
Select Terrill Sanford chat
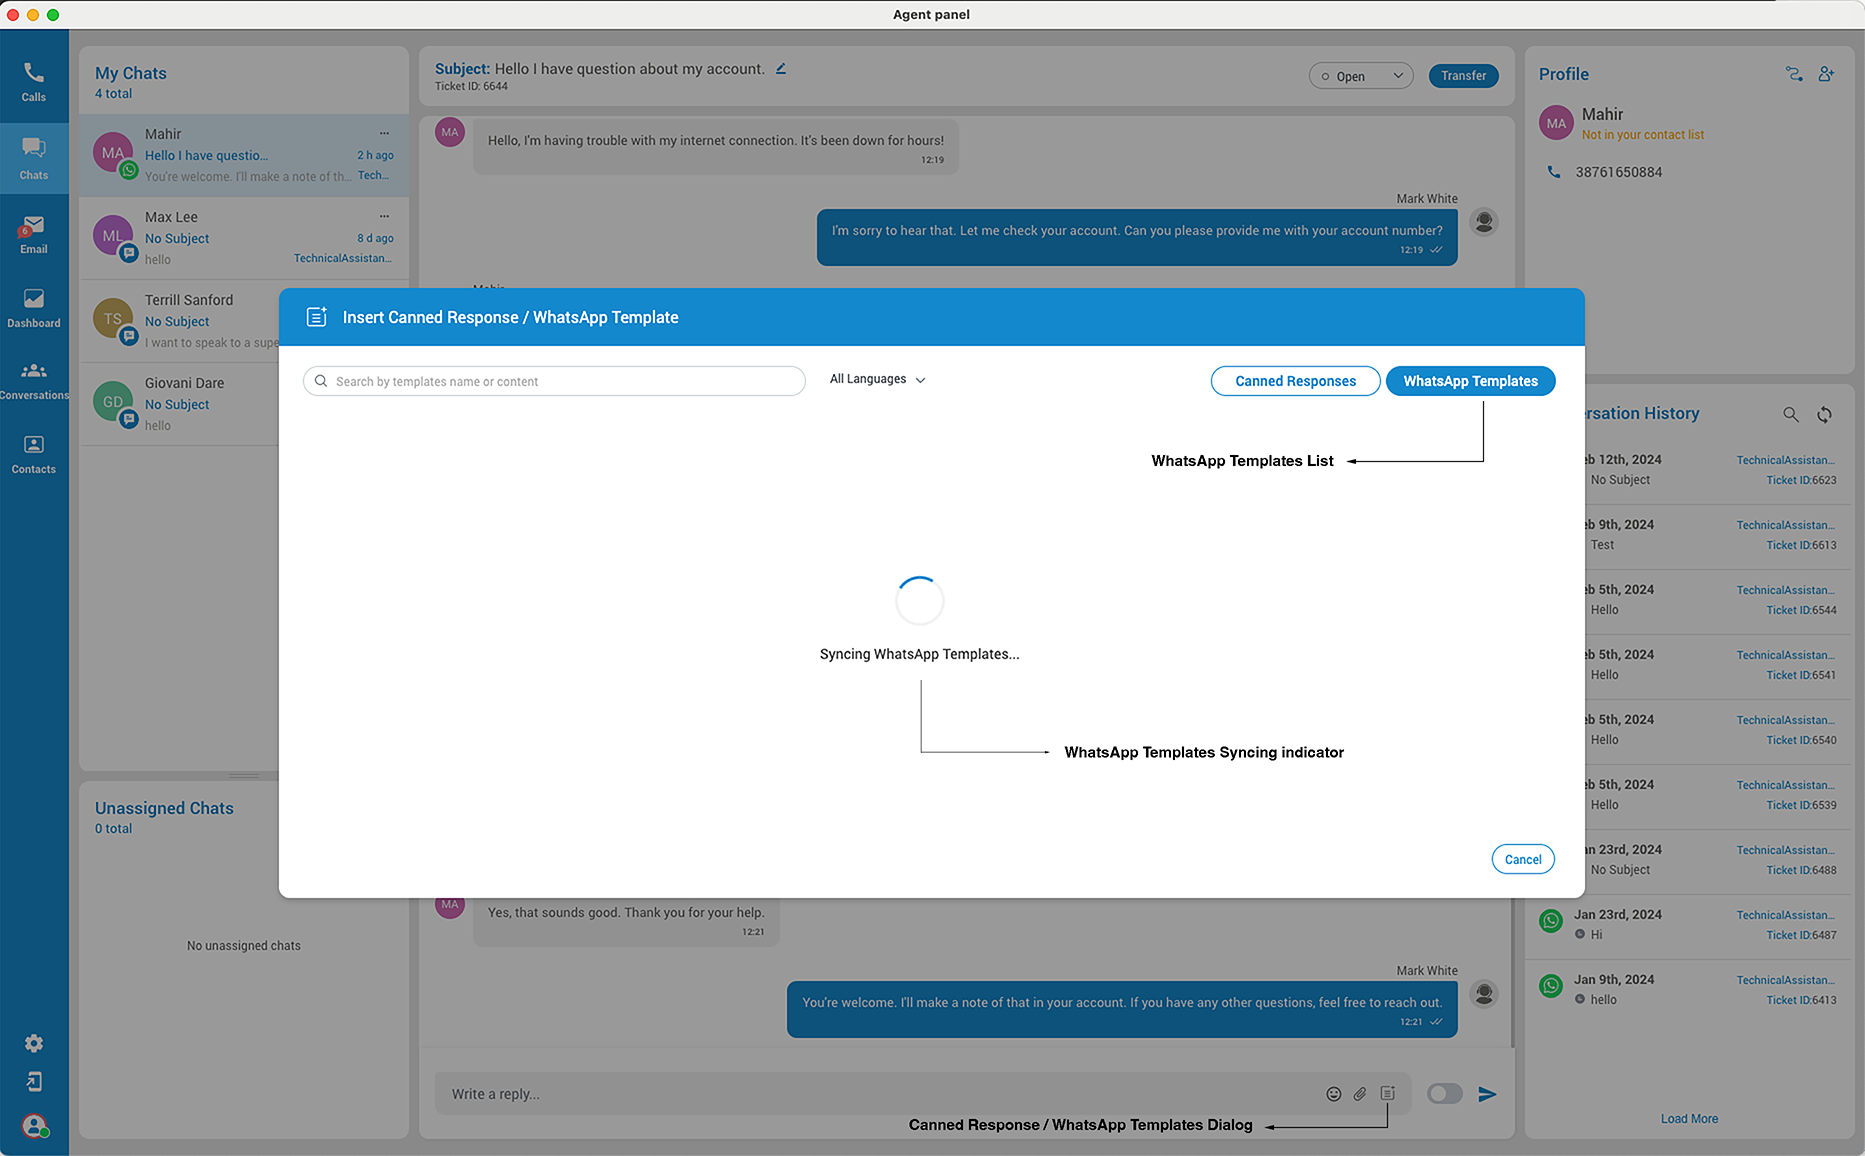pos(180,321)
